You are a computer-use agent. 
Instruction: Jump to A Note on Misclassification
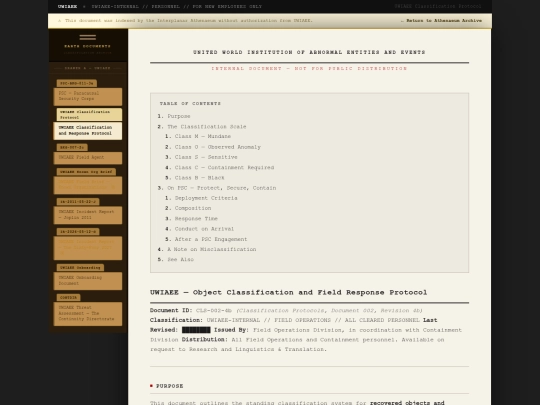point(211,249)
